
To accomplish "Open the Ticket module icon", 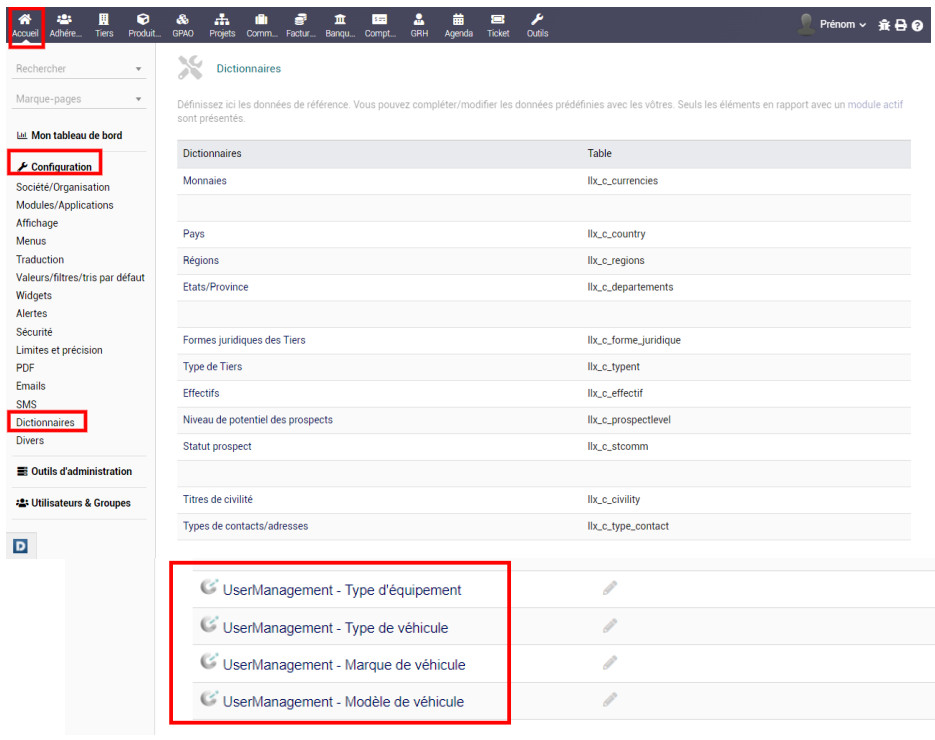I will 497,24.
